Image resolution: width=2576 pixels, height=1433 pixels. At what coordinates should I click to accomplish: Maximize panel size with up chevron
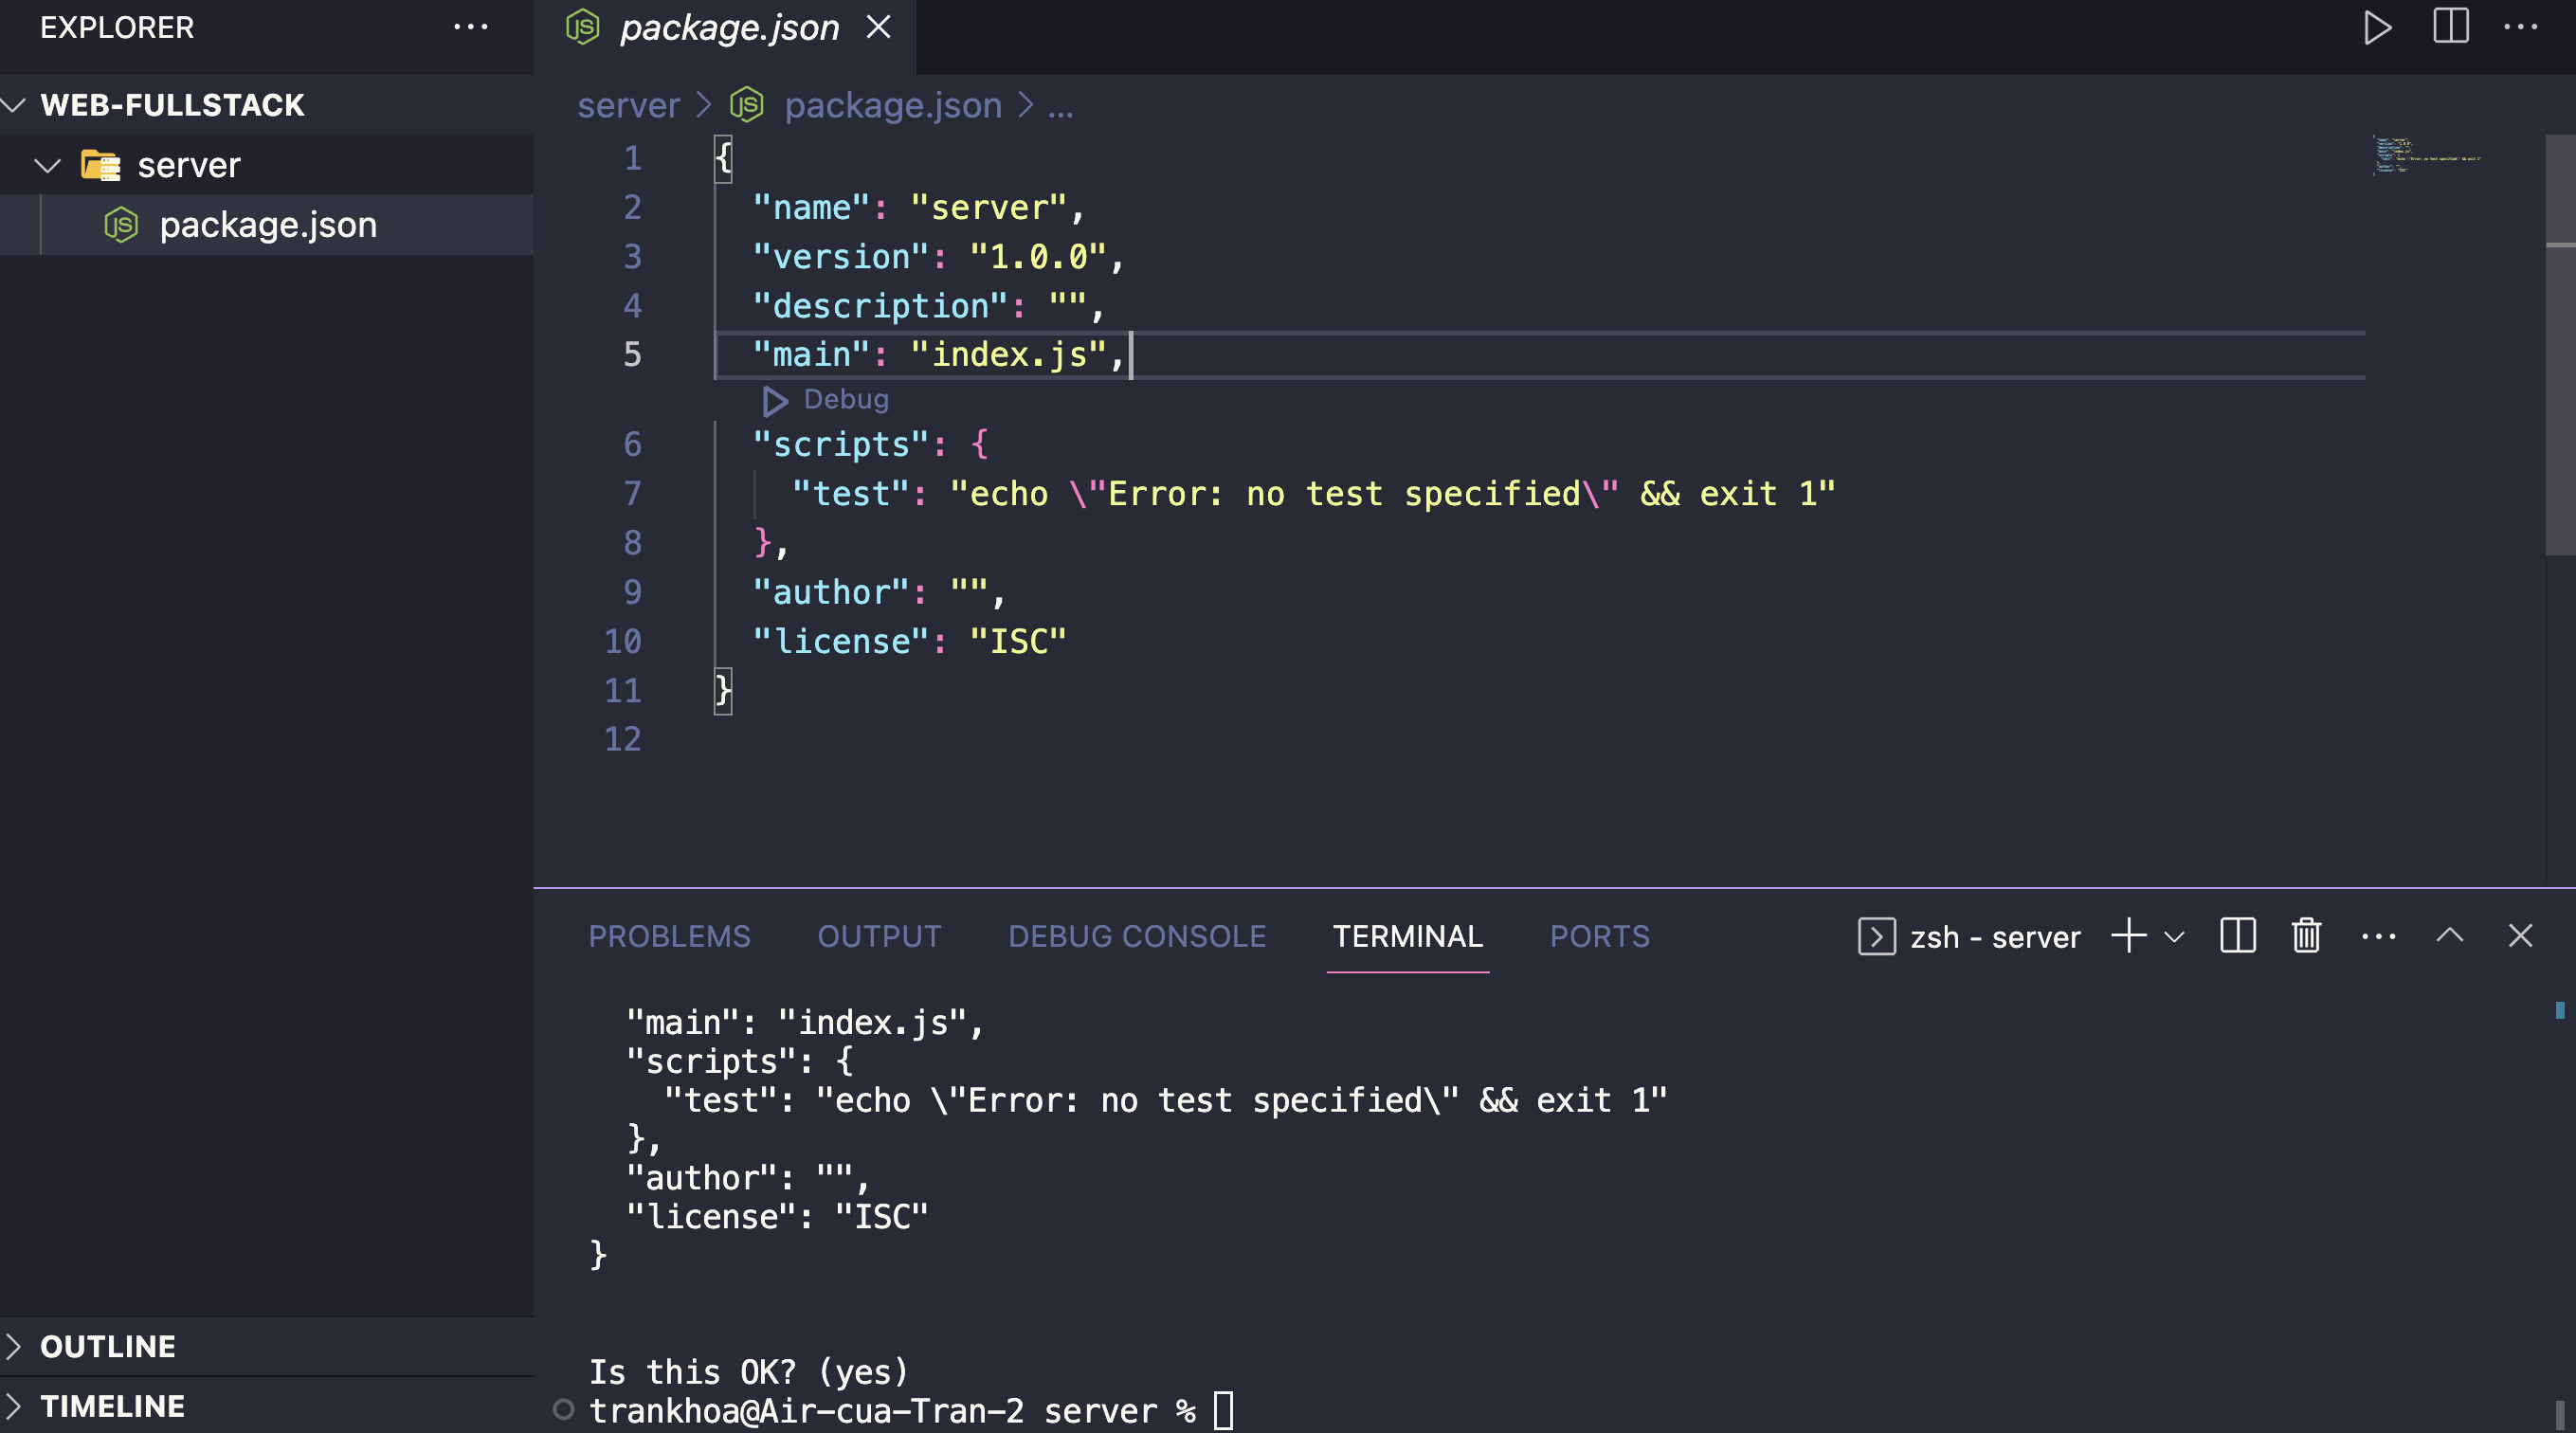tap(2449, 936)
